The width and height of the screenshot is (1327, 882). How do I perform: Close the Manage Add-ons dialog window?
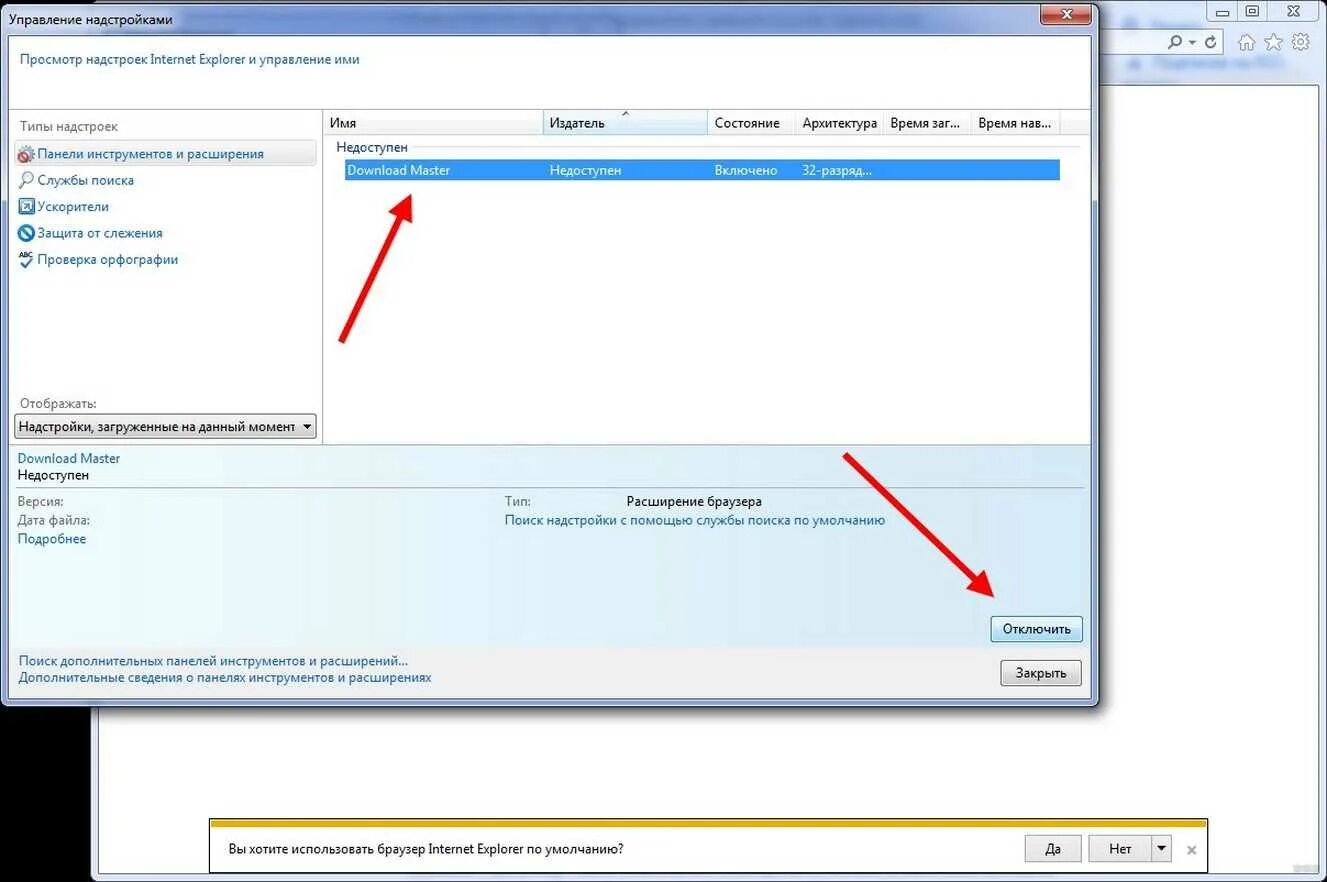click(x=1065, y=14)
